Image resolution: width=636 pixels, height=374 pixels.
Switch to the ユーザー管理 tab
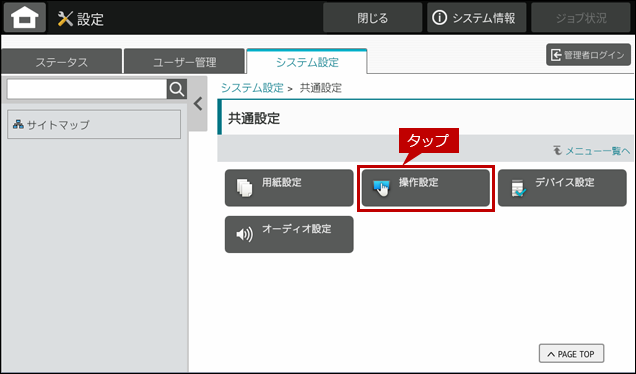(185, 62)
